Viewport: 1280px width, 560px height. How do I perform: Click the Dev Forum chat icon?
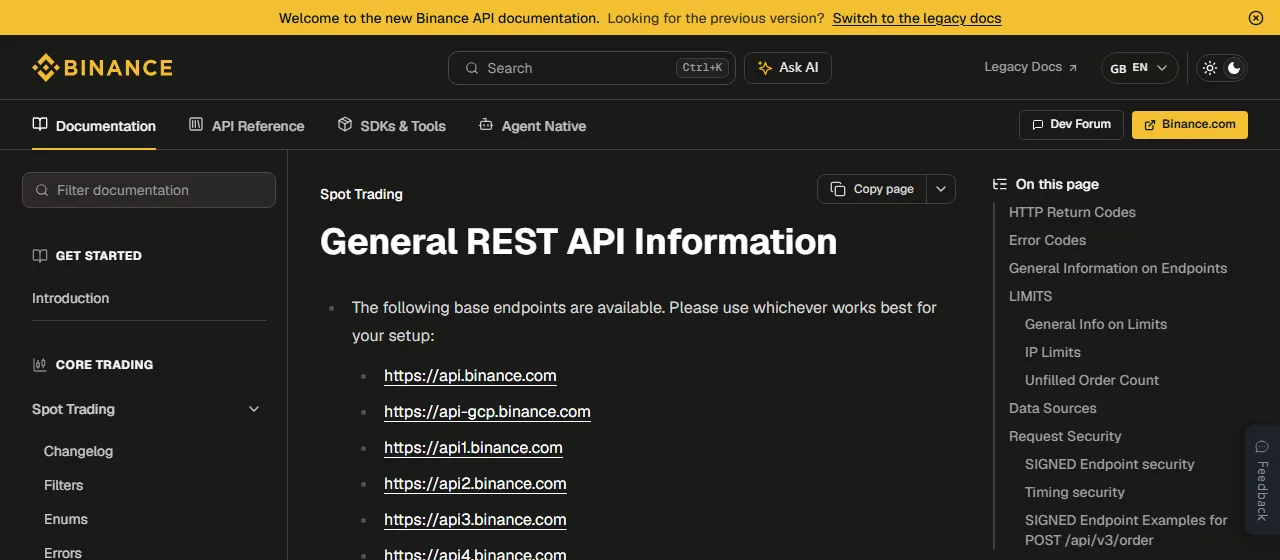point(1037,125)
